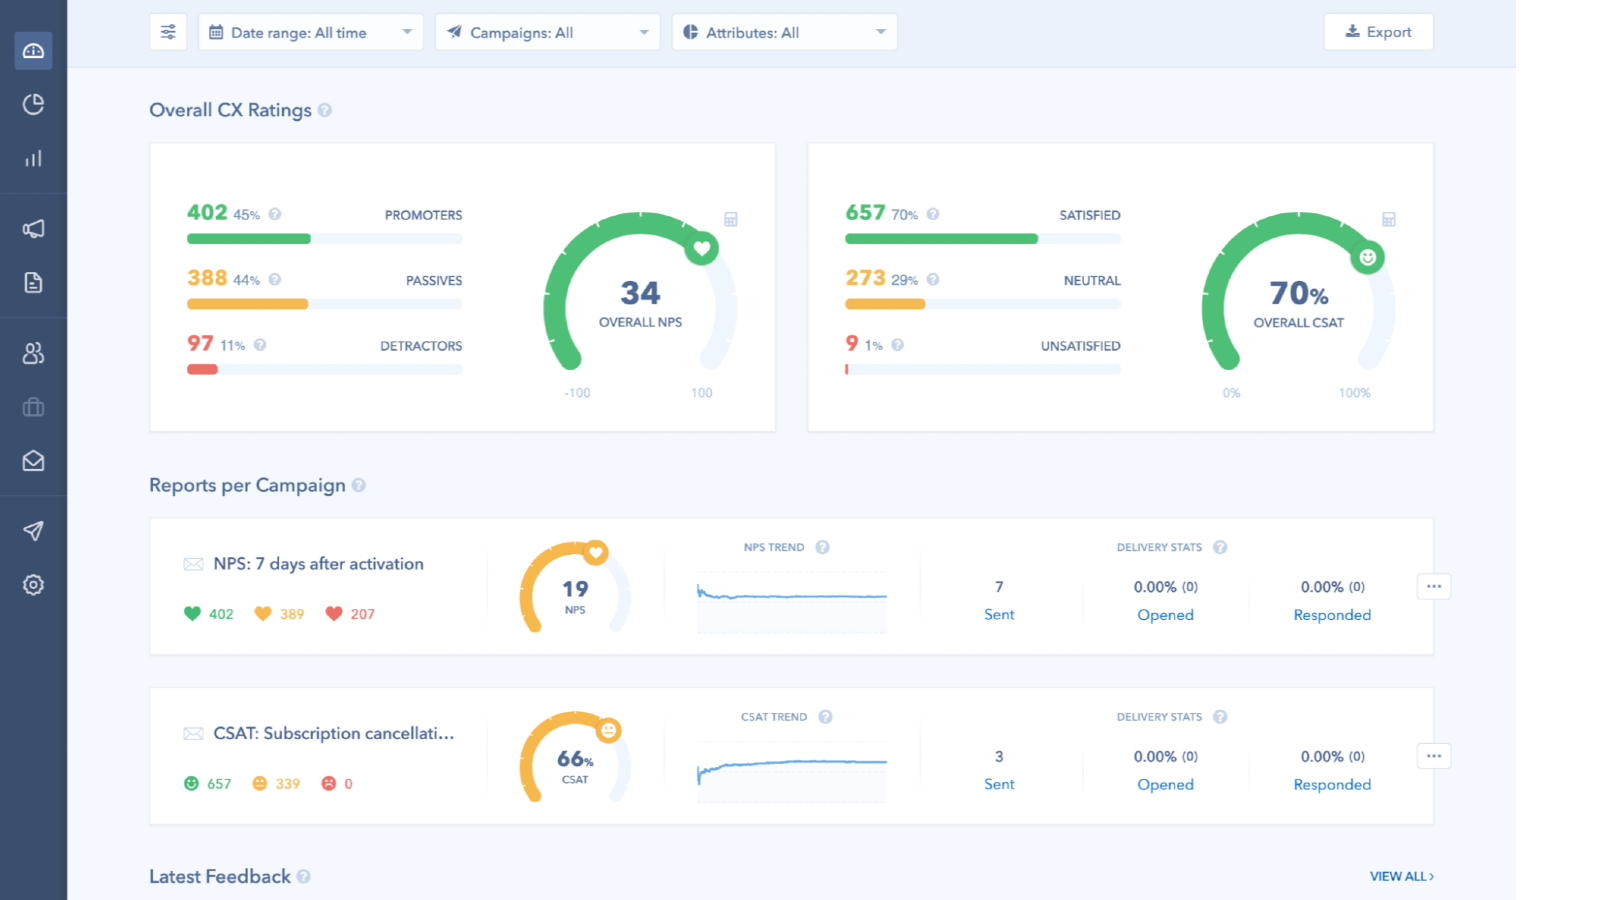Viewport: 1600px width, 900px height.
Task: Click the paper plane send icon
Action: tap(33, 531)
